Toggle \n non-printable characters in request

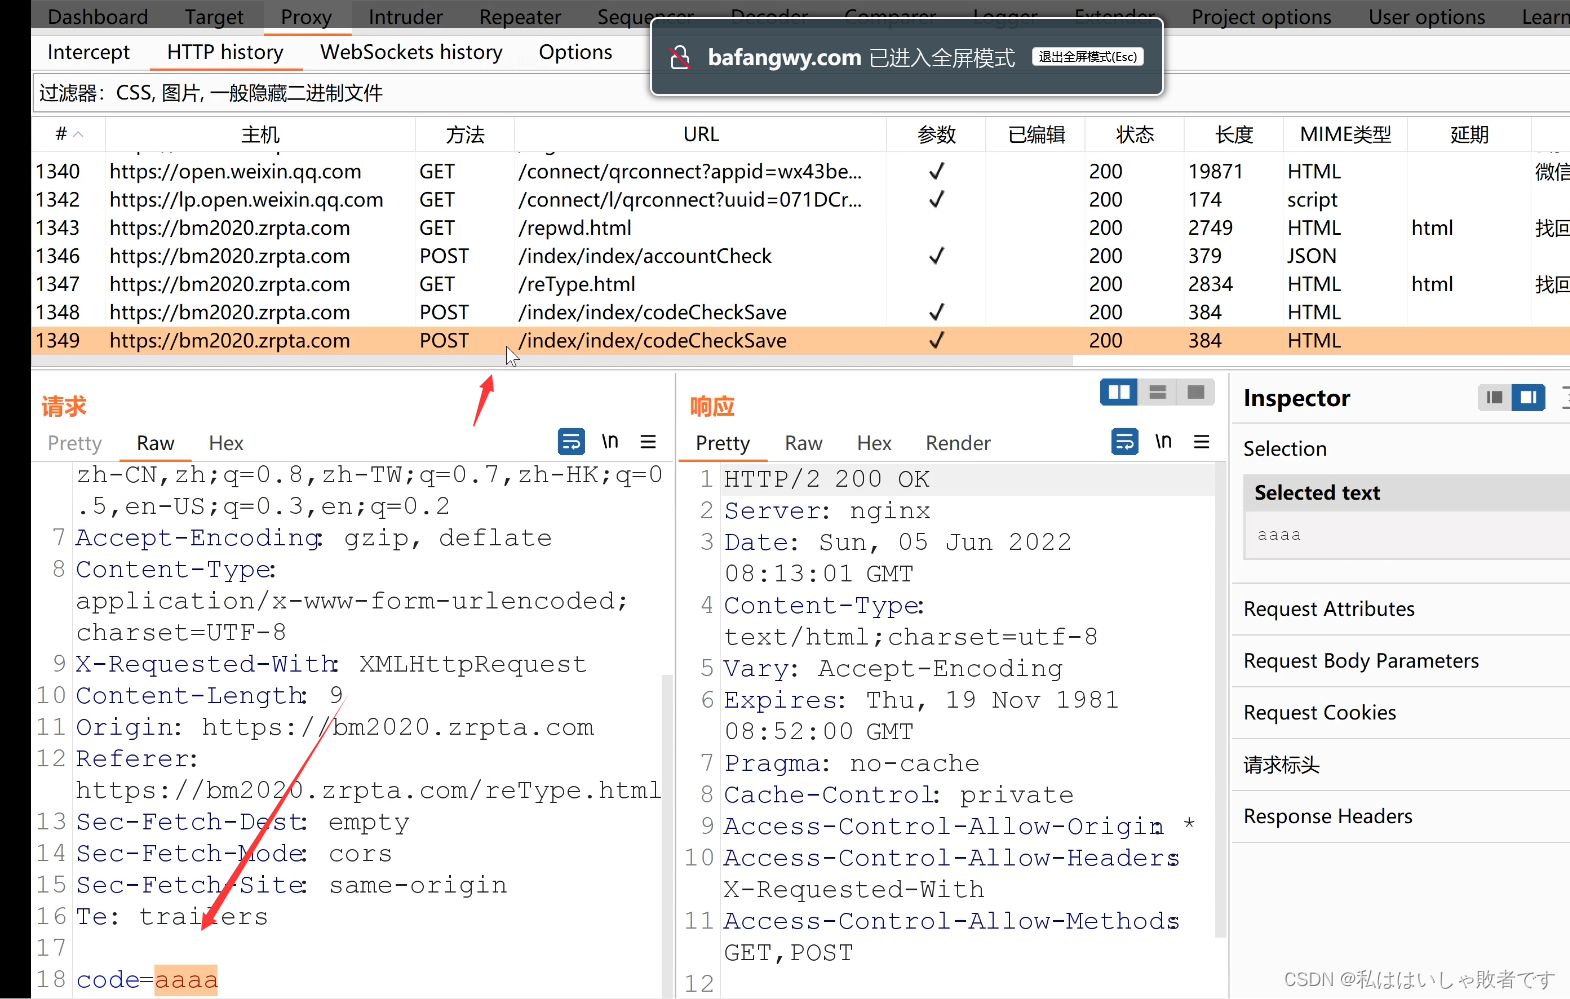(x=610, y=441)
